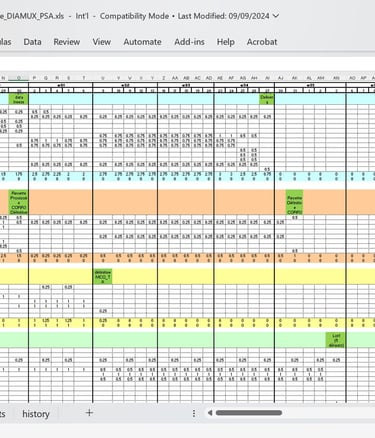
Task: Add a new sheet with the plus icon
Action: coord(89,413)
